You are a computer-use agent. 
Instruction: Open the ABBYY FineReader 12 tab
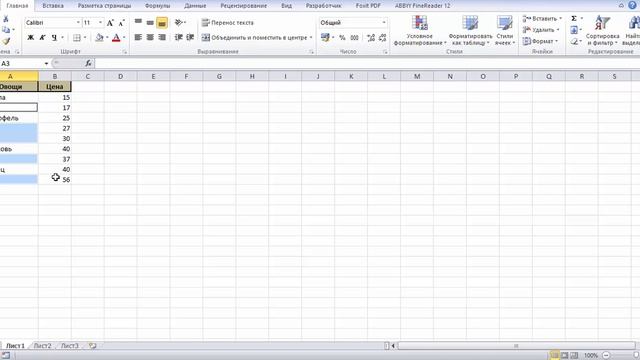422,6
